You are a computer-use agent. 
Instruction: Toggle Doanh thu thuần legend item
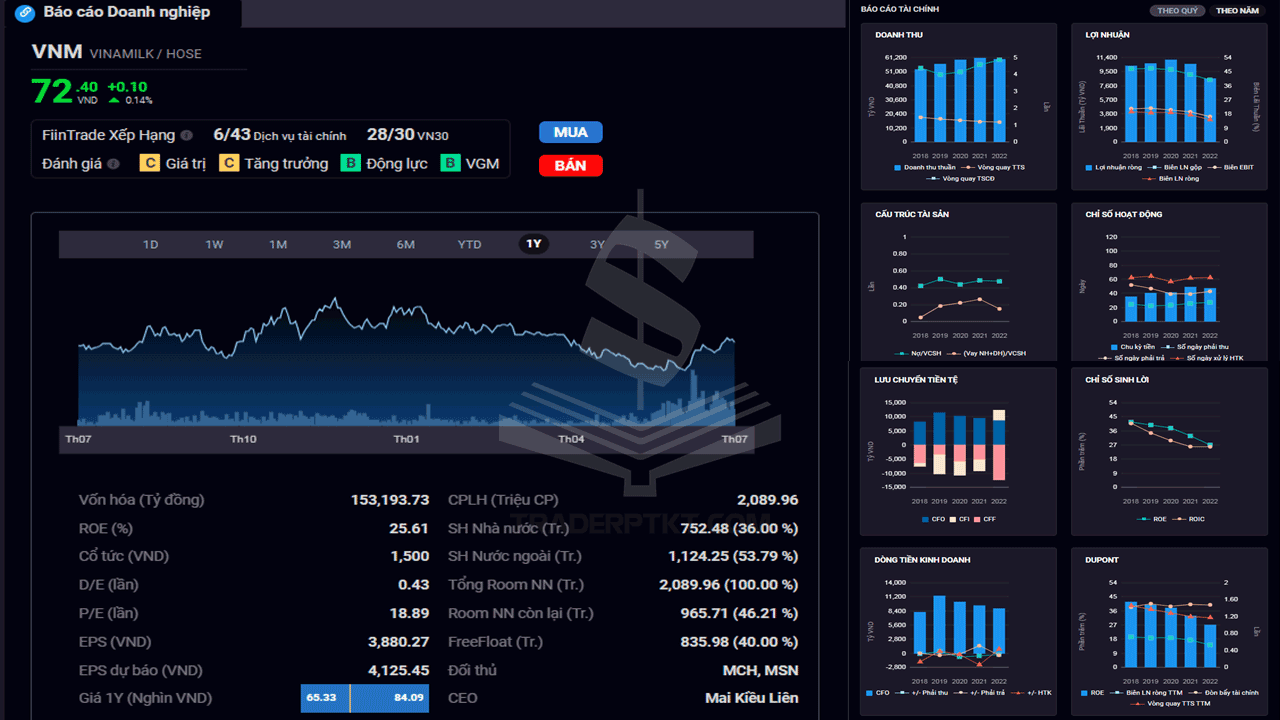click(925, 167)
